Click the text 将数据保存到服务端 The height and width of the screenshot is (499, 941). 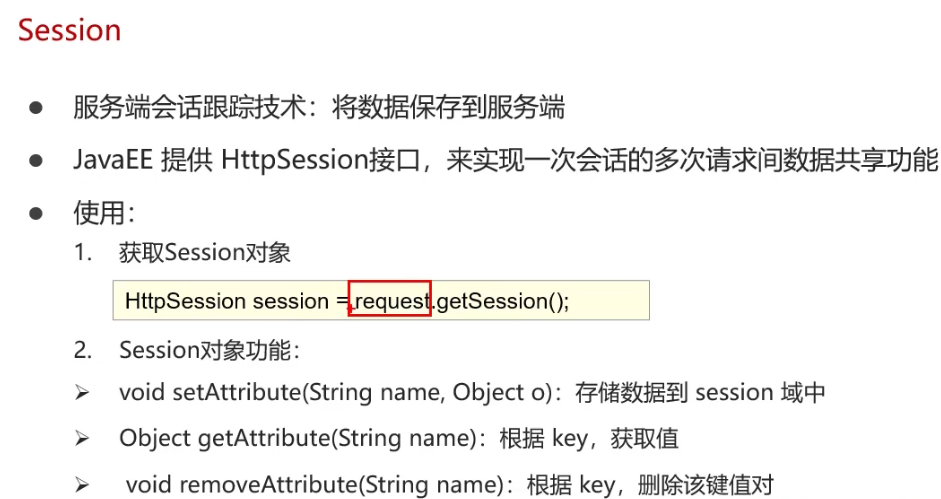(448, 108)
